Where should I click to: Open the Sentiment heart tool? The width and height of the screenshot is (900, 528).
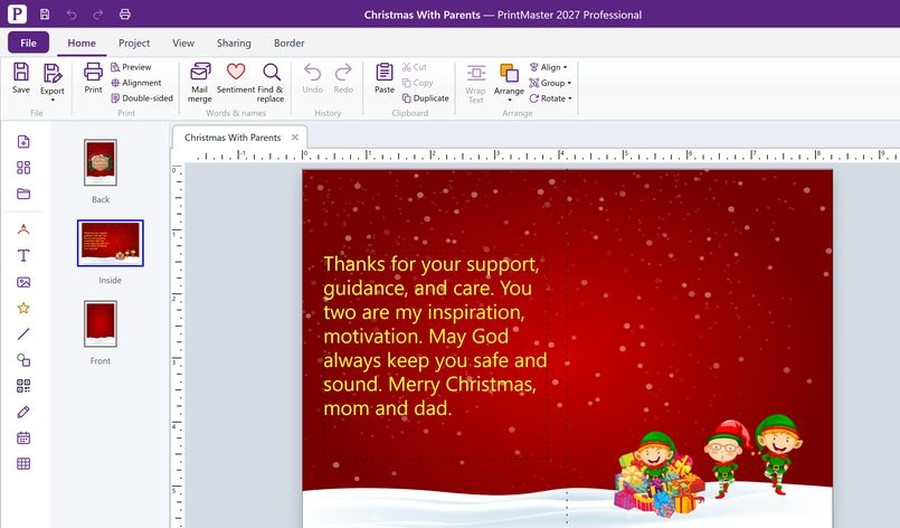(x=236, y=78)
